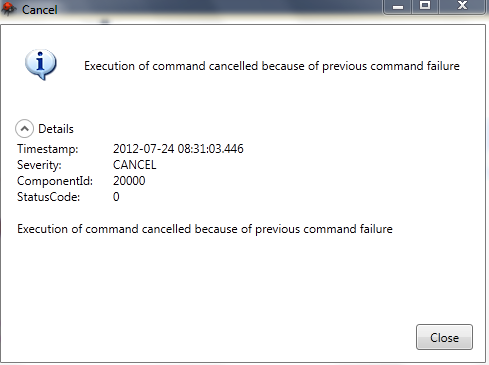Click the Cancel window title text
This screenshot has height=365, width=489.
coord(40,10)
